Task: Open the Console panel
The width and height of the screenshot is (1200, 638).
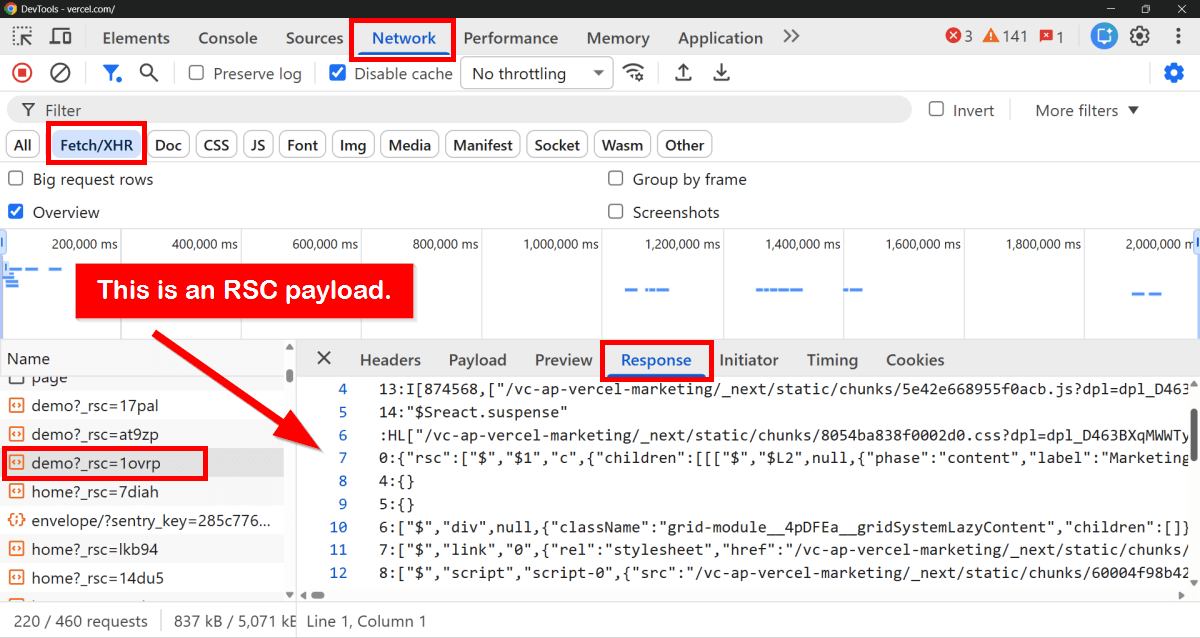Action: [x=227, y=37]
